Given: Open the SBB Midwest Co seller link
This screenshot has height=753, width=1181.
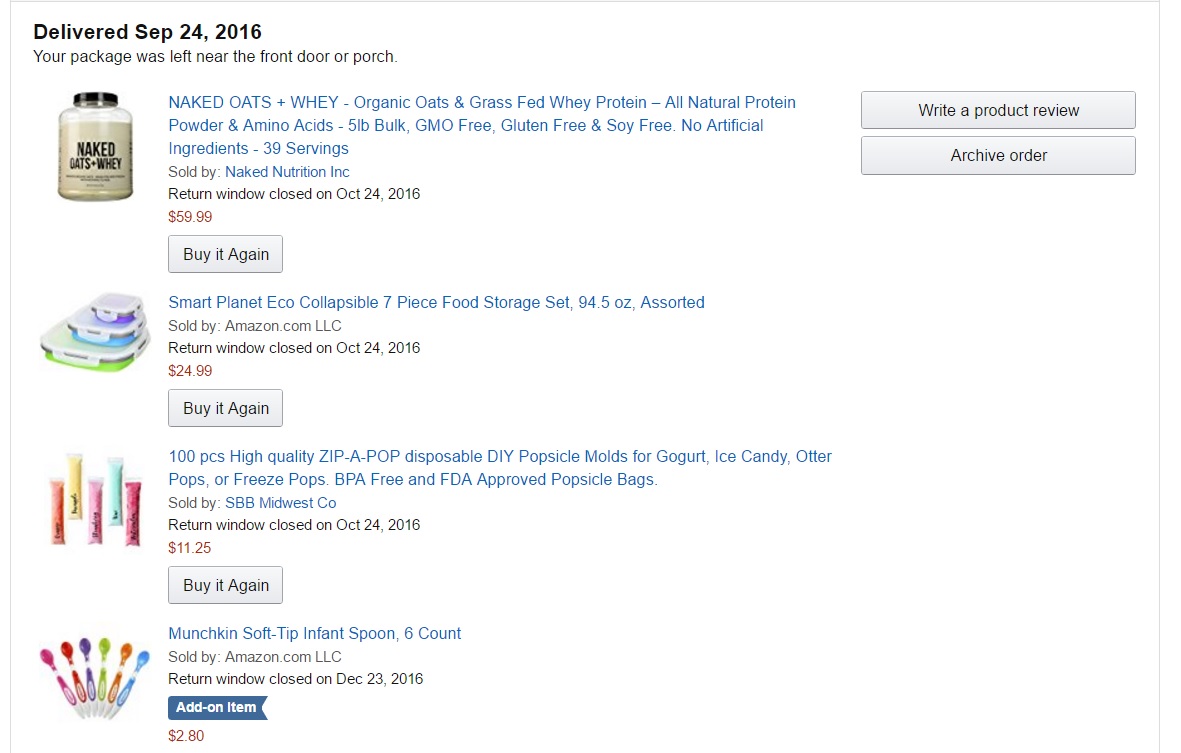Looking at the screenshot, I should point(280,502).
